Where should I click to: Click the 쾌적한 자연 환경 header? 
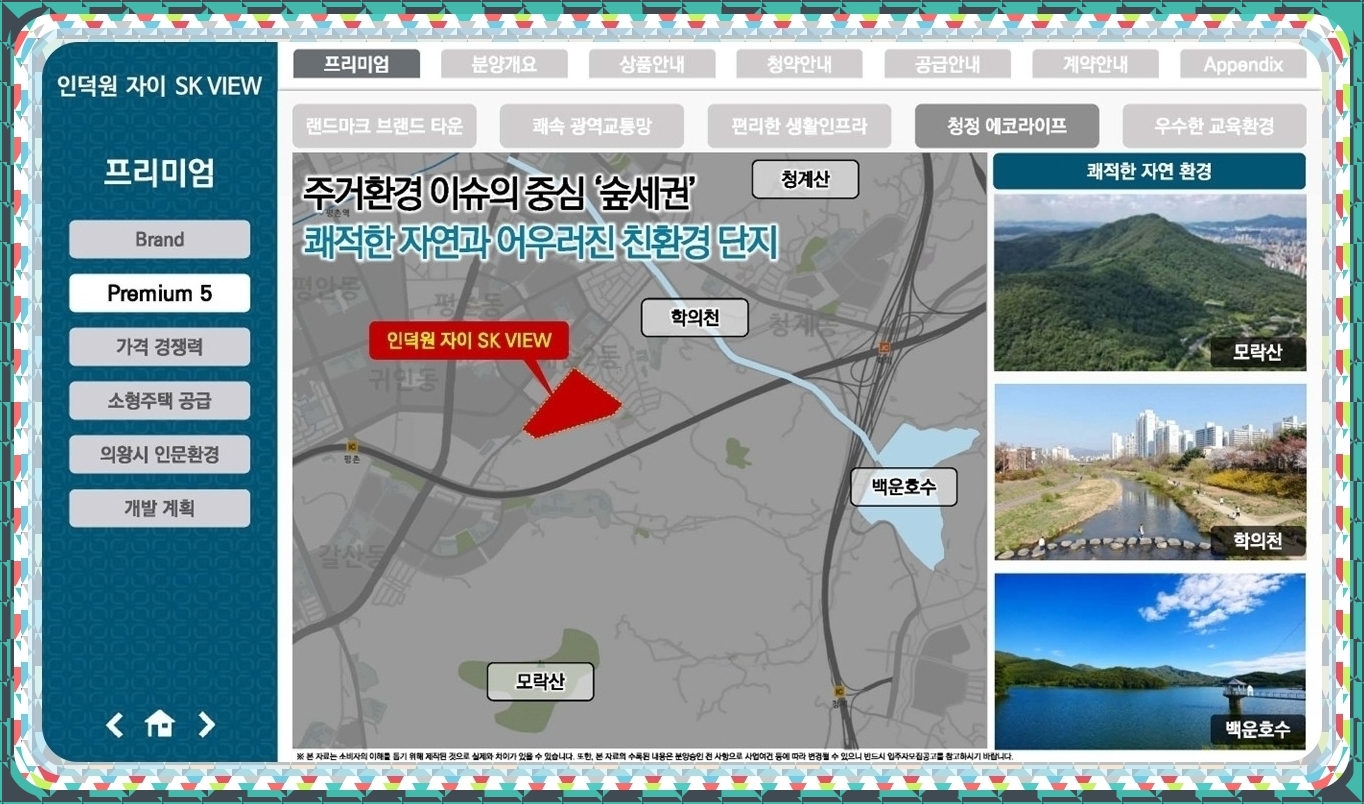[1149, 171]
